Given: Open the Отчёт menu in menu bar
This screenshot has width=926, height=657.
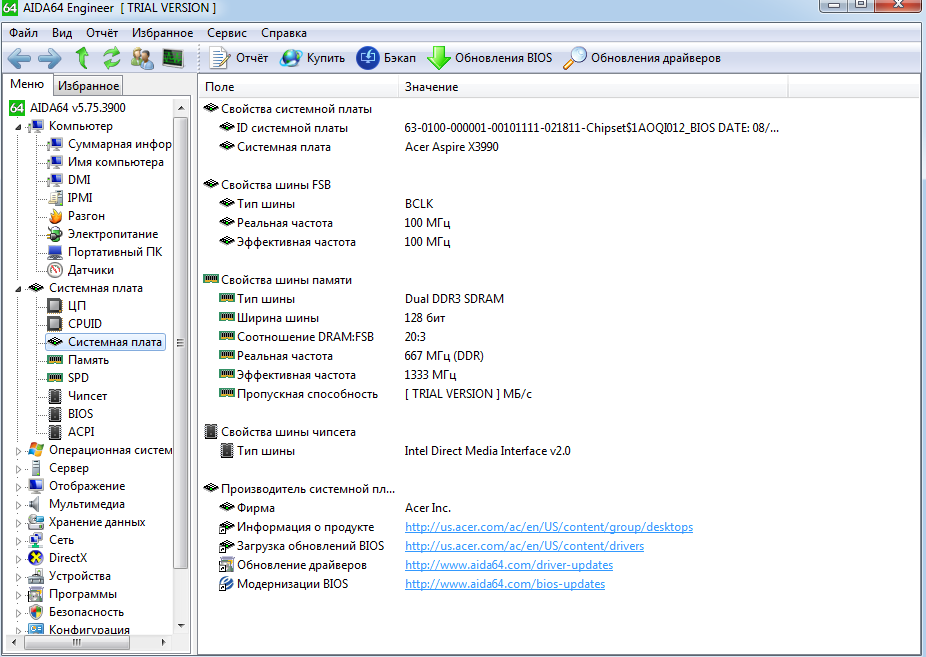Looking at the screenshot, I should [x=102, y=33].
